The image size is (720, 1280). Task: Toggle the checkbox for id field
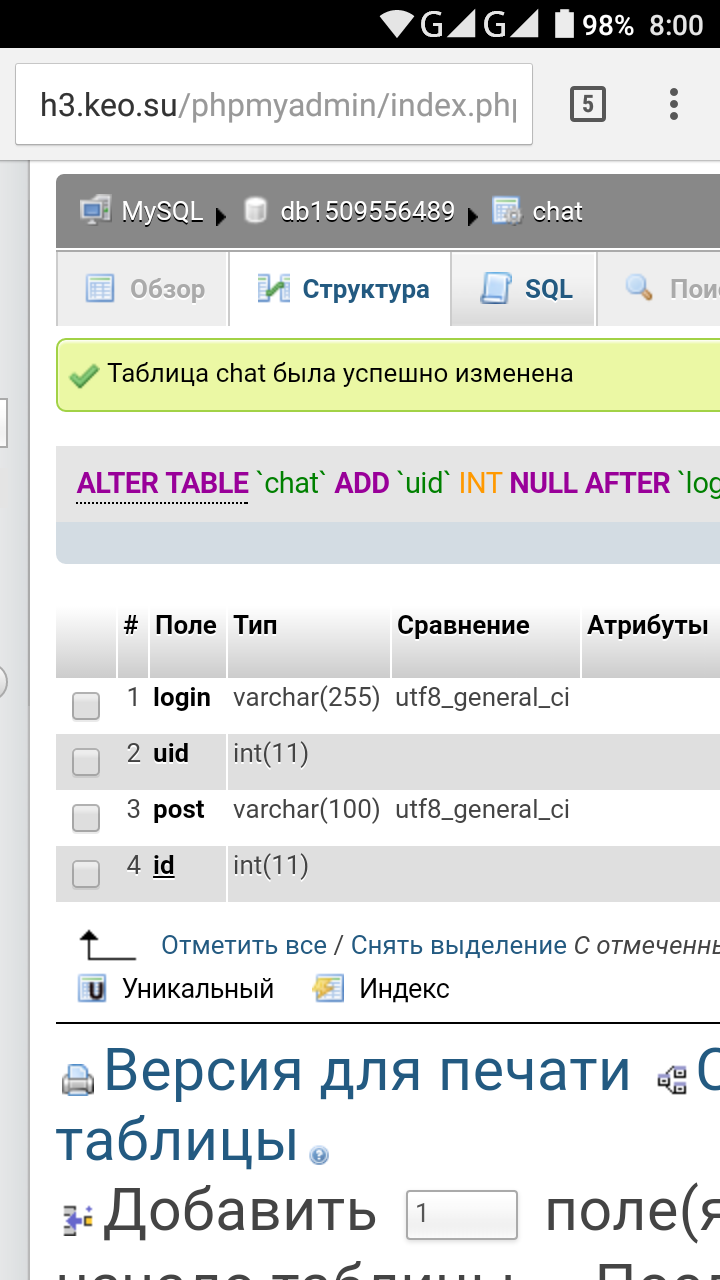pos(86,874)
